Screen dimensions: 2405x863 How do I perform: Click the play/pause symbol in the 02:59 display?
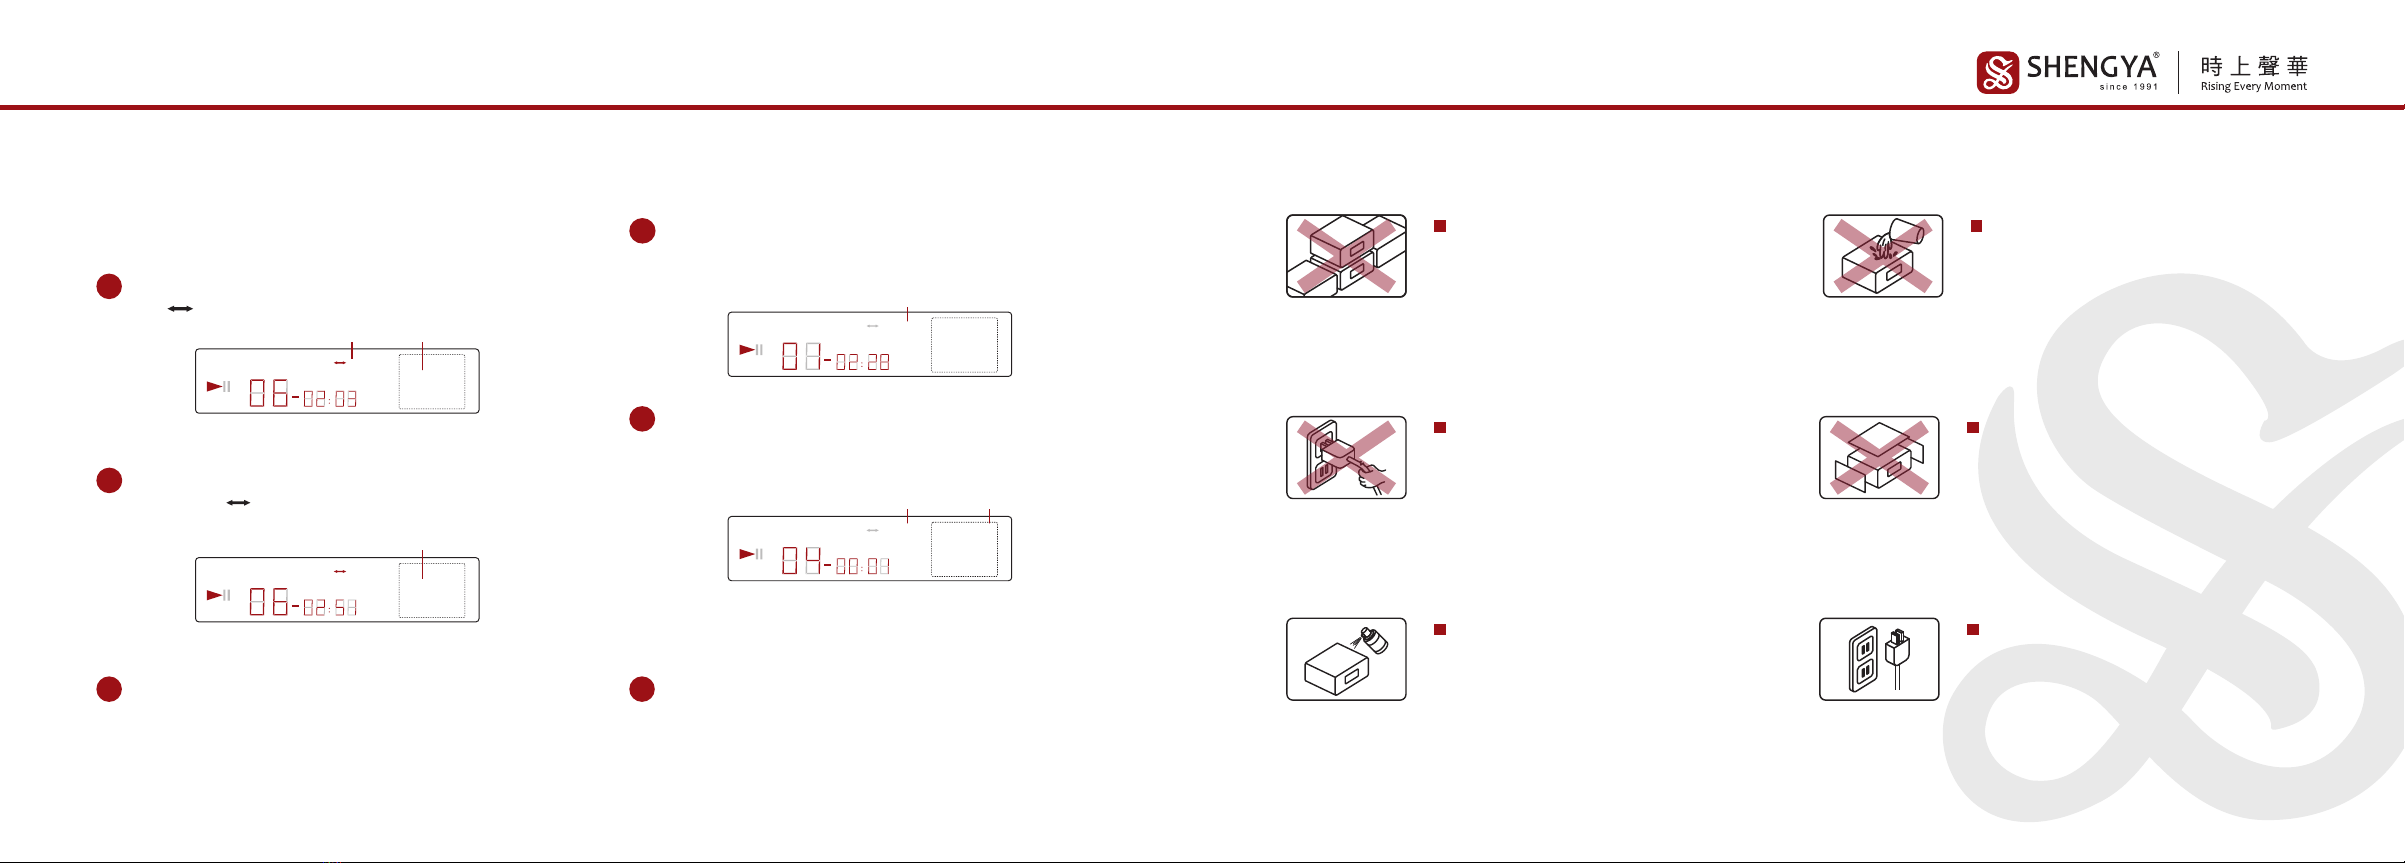(x=218, y=595)
